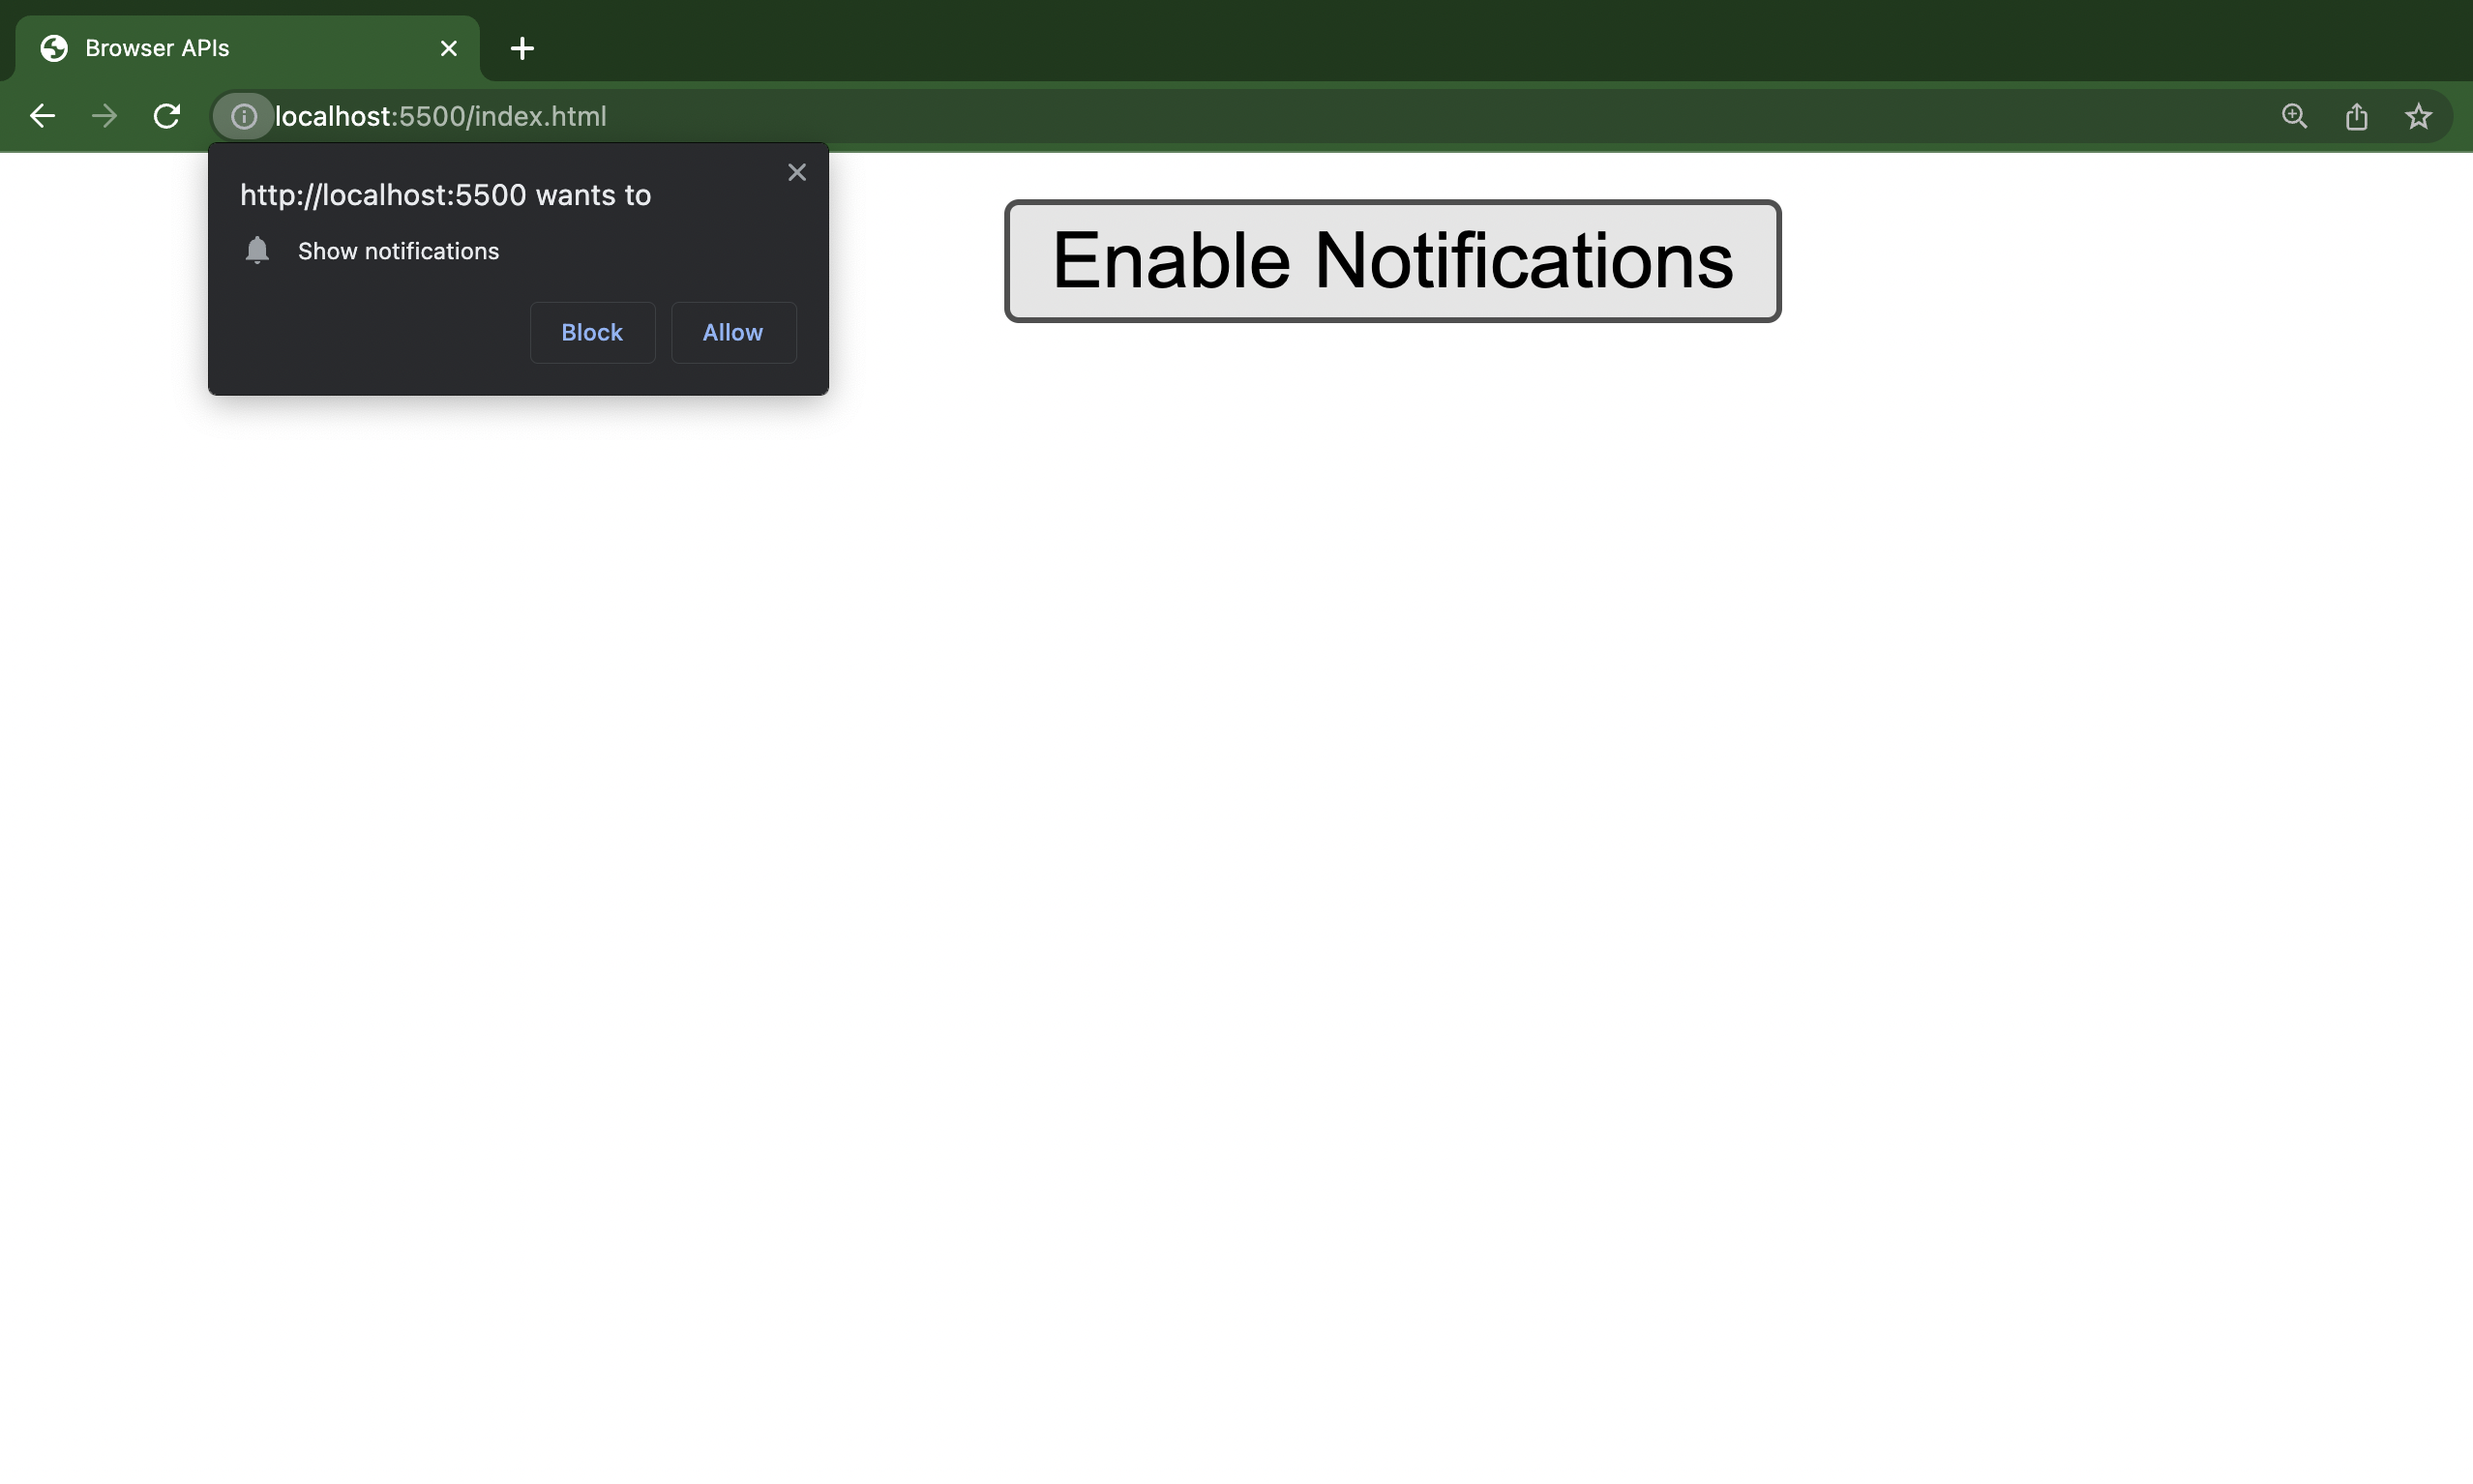Click the Show notifications text
This screenshot has width=2473, height=1484.
pos(398,251)
